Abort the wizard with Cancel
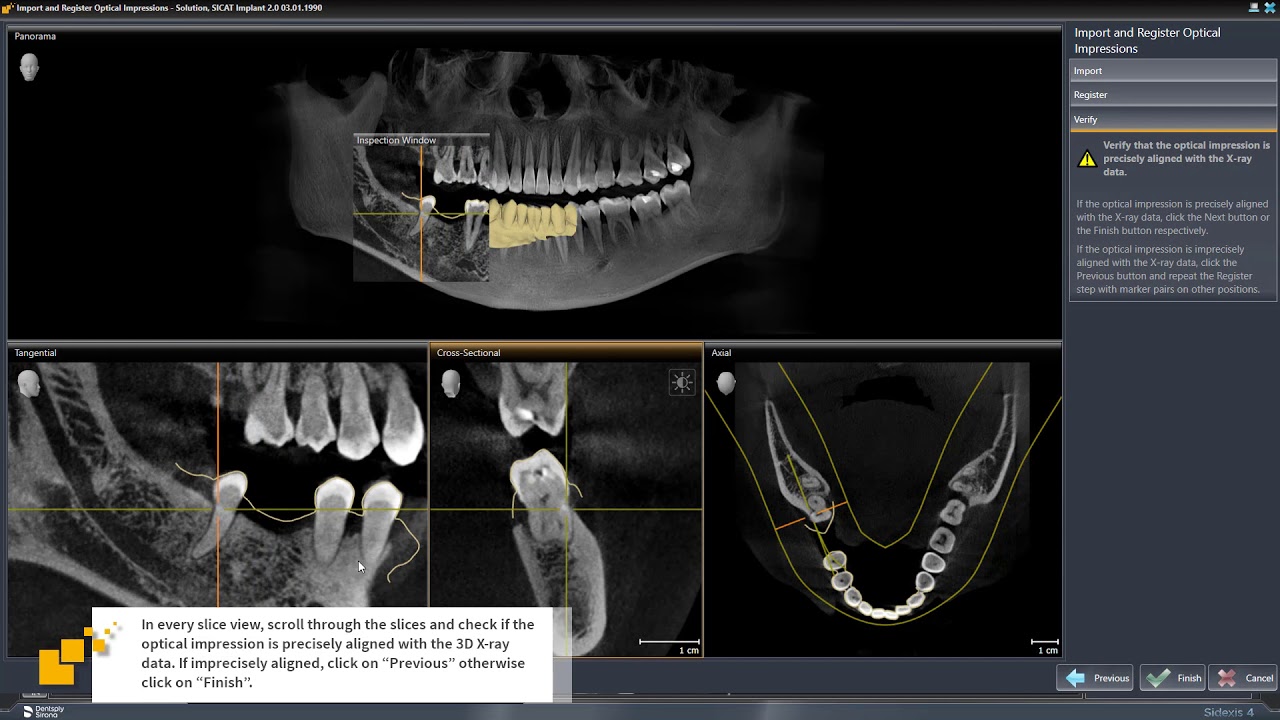Image resolution: width=1280 pixels, height=720 pixels. [x=1244, y=678]
